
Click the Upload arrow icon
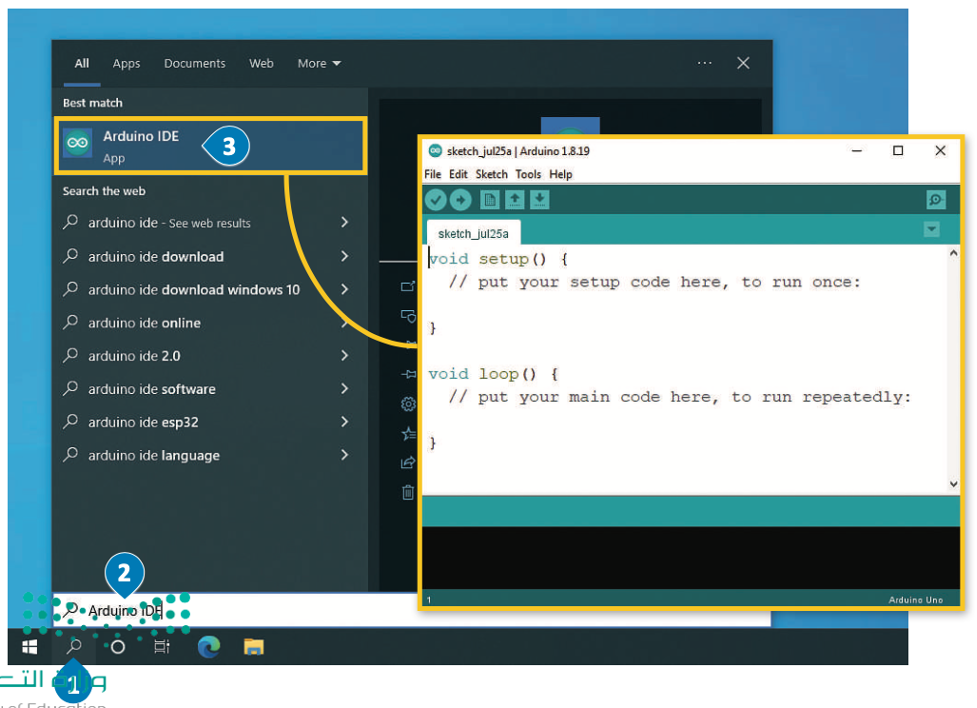click(460, 200)
